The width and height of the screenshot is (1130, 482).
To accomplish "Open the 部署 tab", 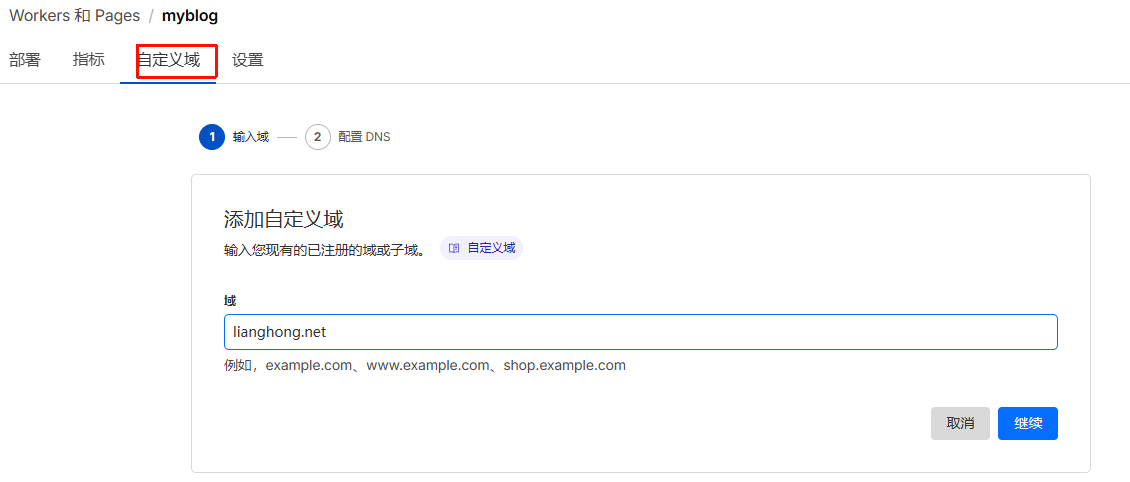I will (x=25, y=60).
